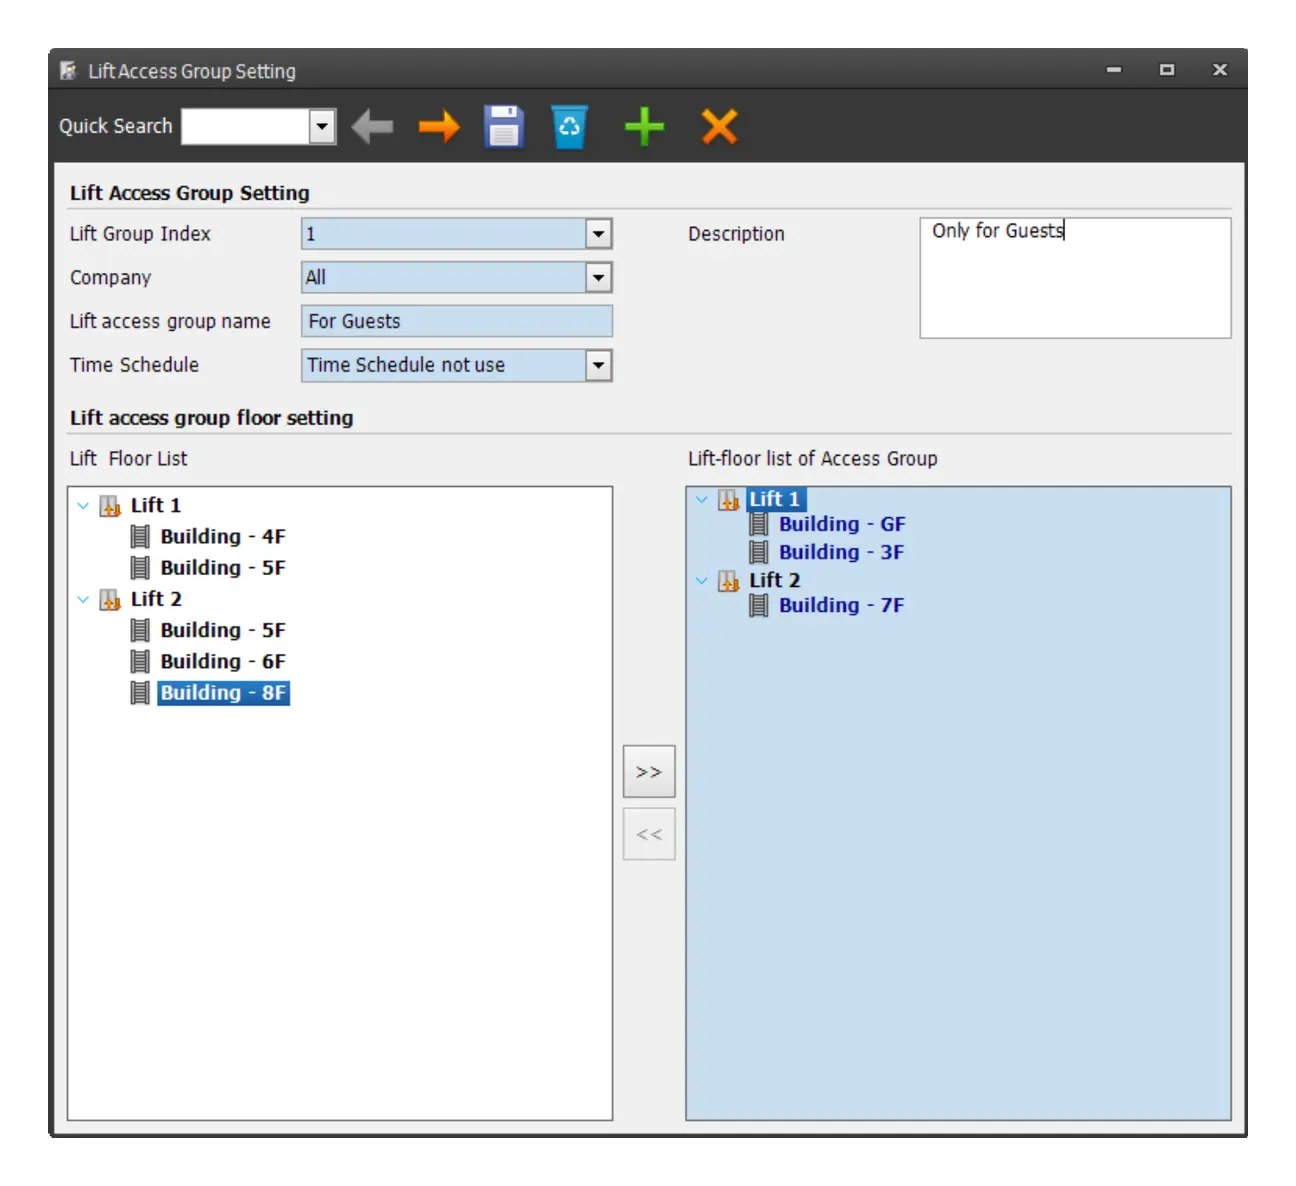Collapse Lift 1 in Lift Floor List
Image resolution: width=1296 pixels, height=1186 pixels.
83,506
